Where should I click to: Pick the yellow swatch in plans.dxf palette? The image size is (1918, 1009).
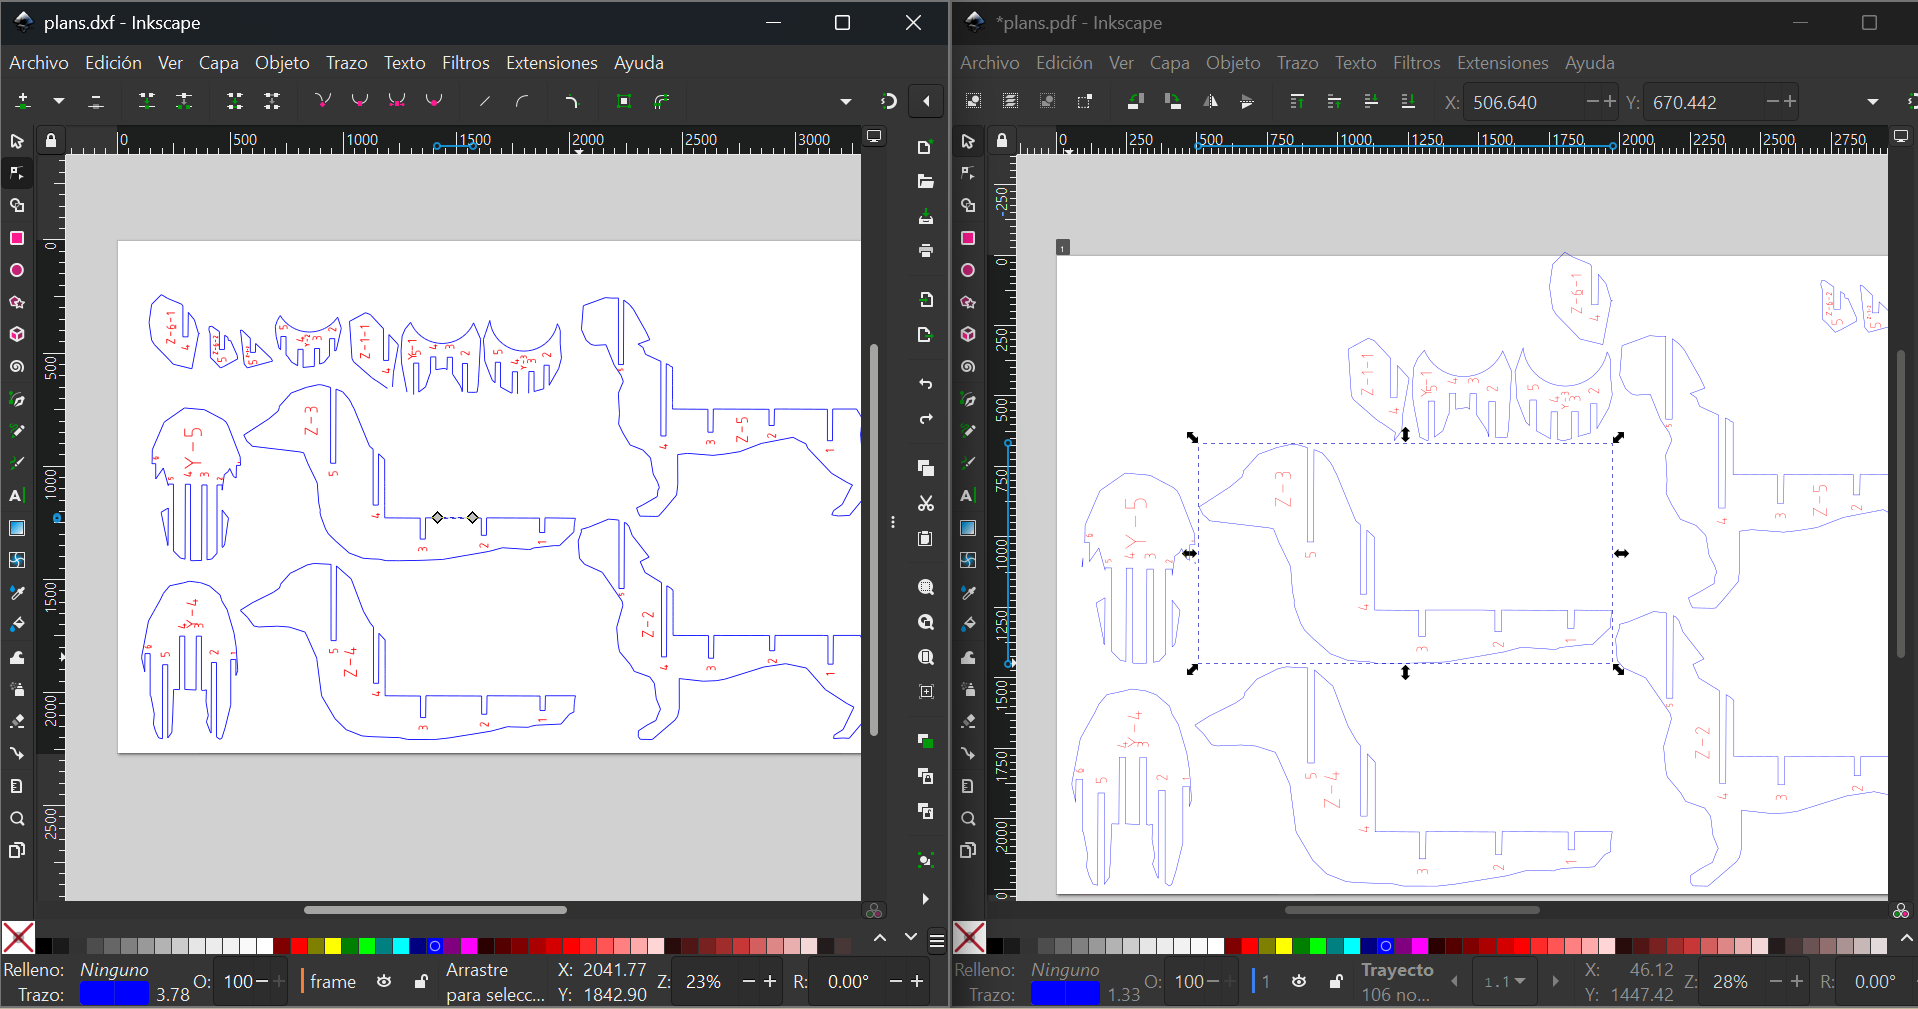tap(333, 946)
